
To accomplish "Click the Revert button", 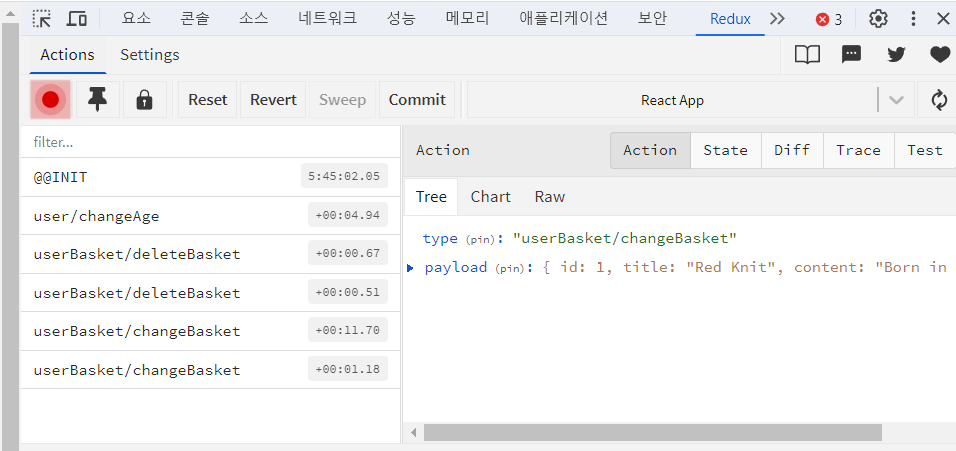I will [273, 99].
